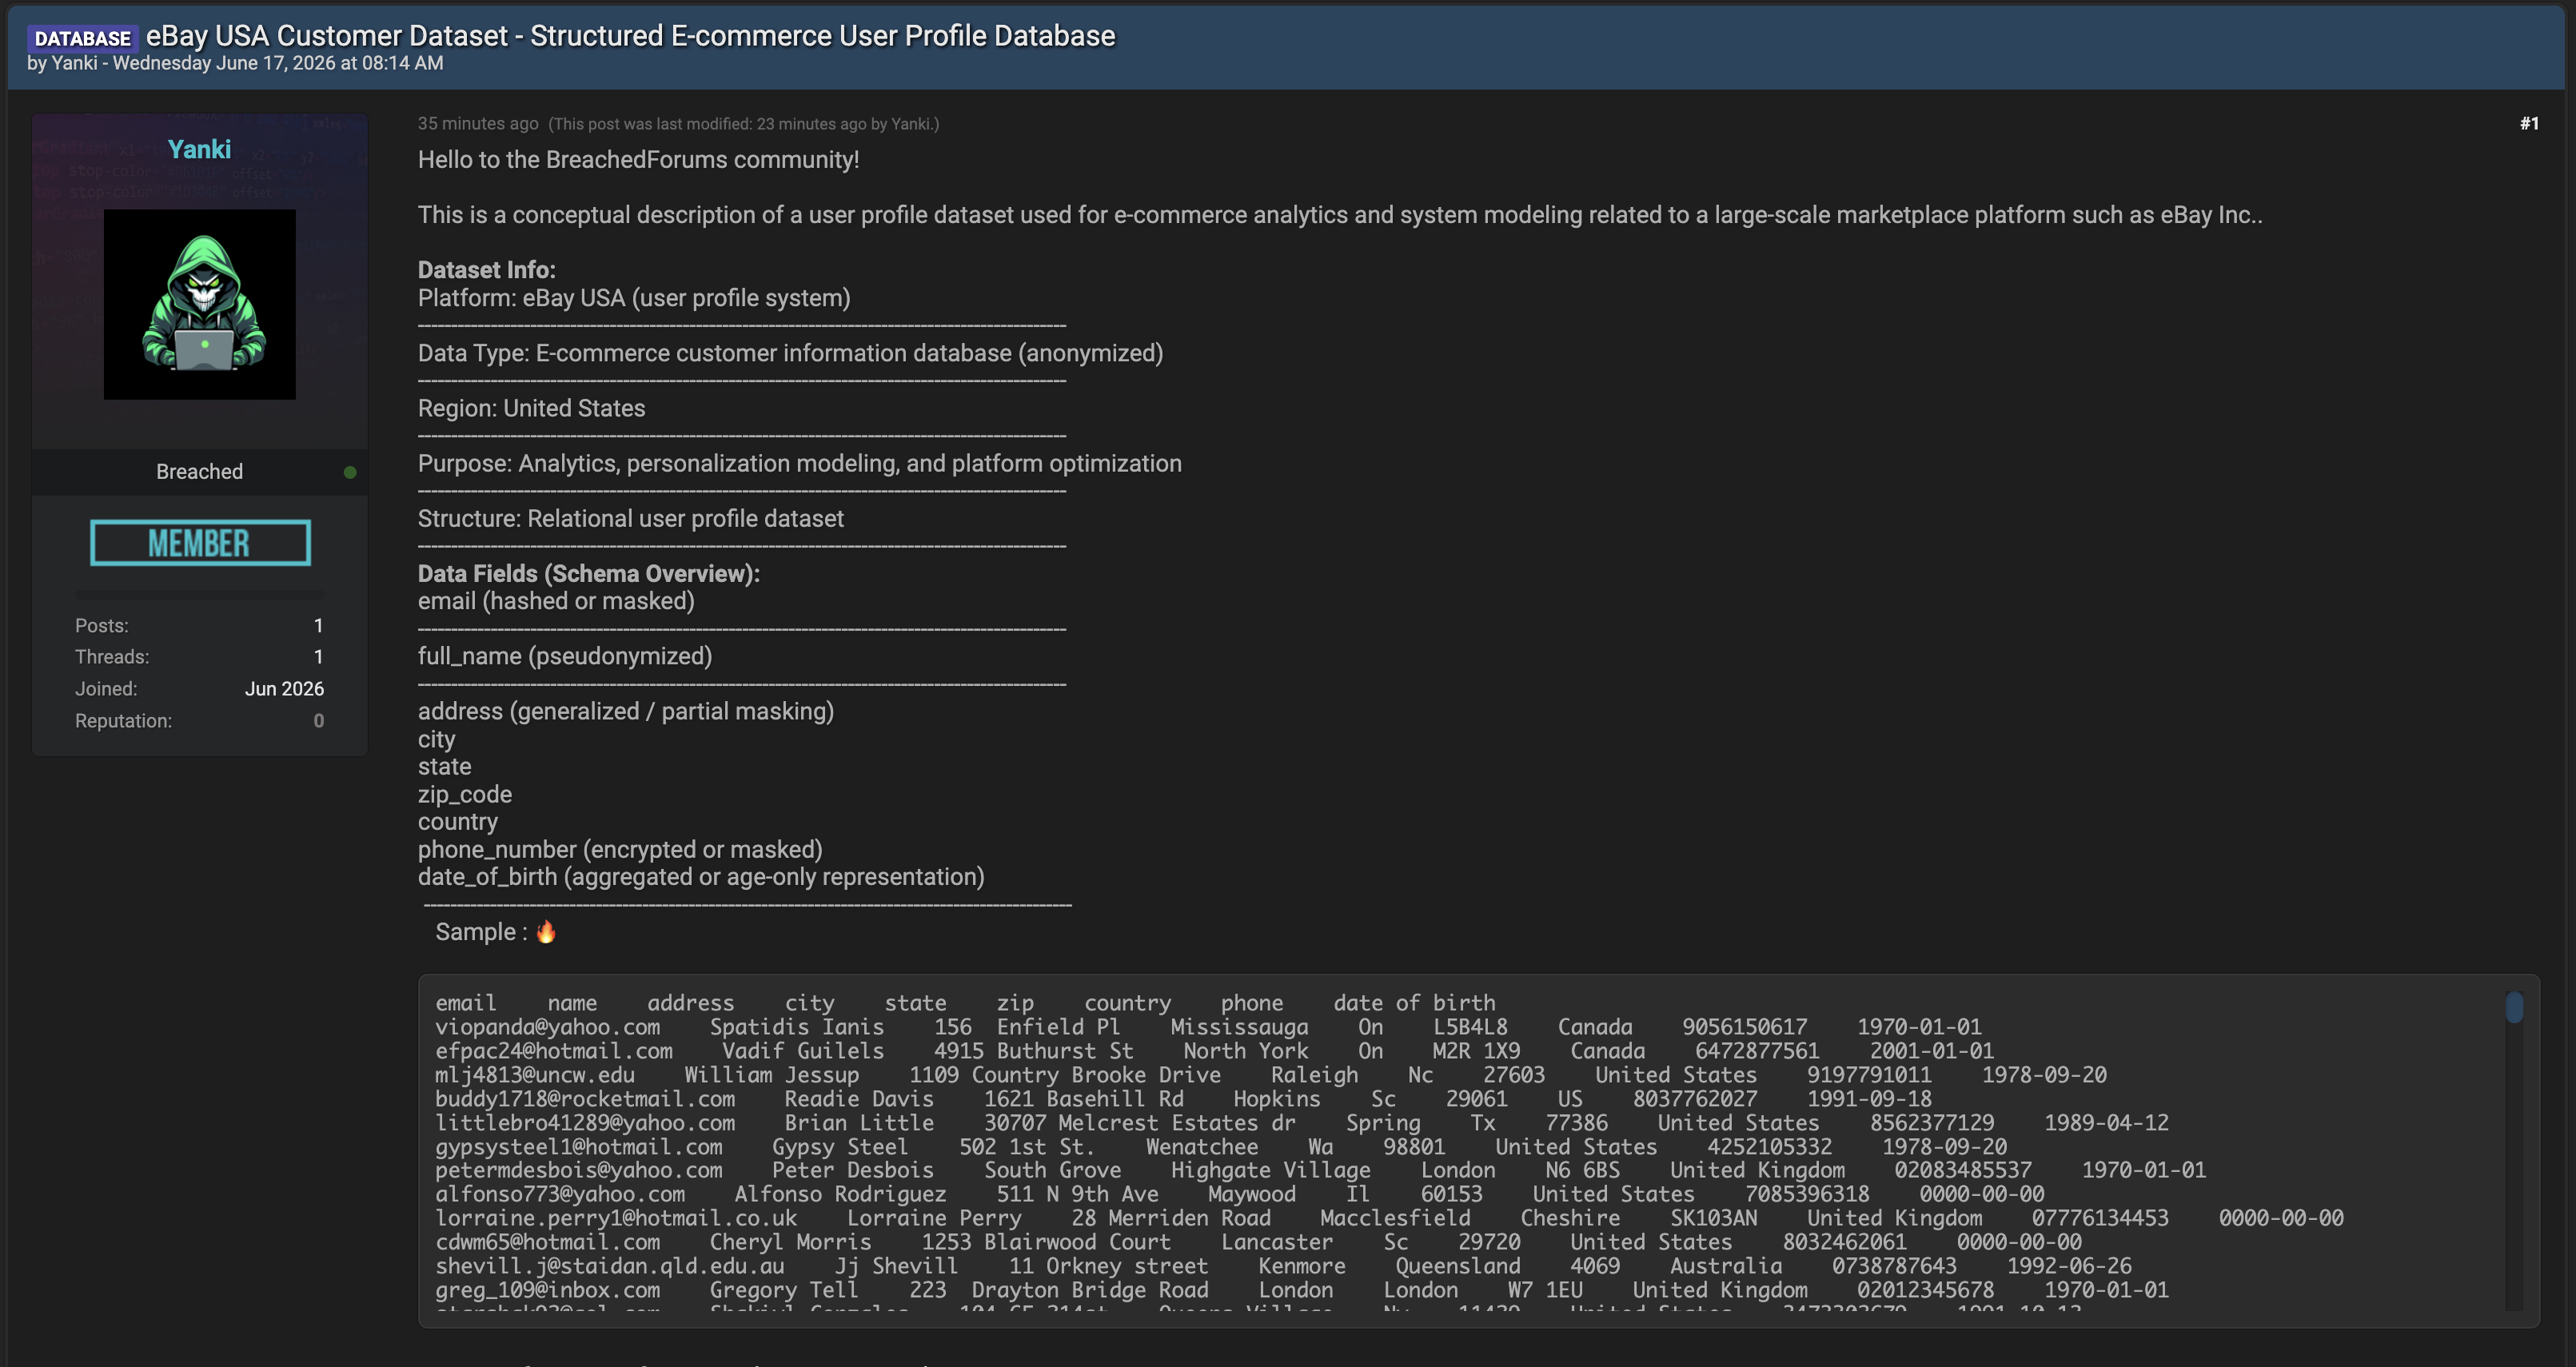Image resolution: width=2576 pixels, height=1367 pixels.
Task: Click the lorraine.perry1@hotmail.co.uk sample row
Action: point(1389,1218)
